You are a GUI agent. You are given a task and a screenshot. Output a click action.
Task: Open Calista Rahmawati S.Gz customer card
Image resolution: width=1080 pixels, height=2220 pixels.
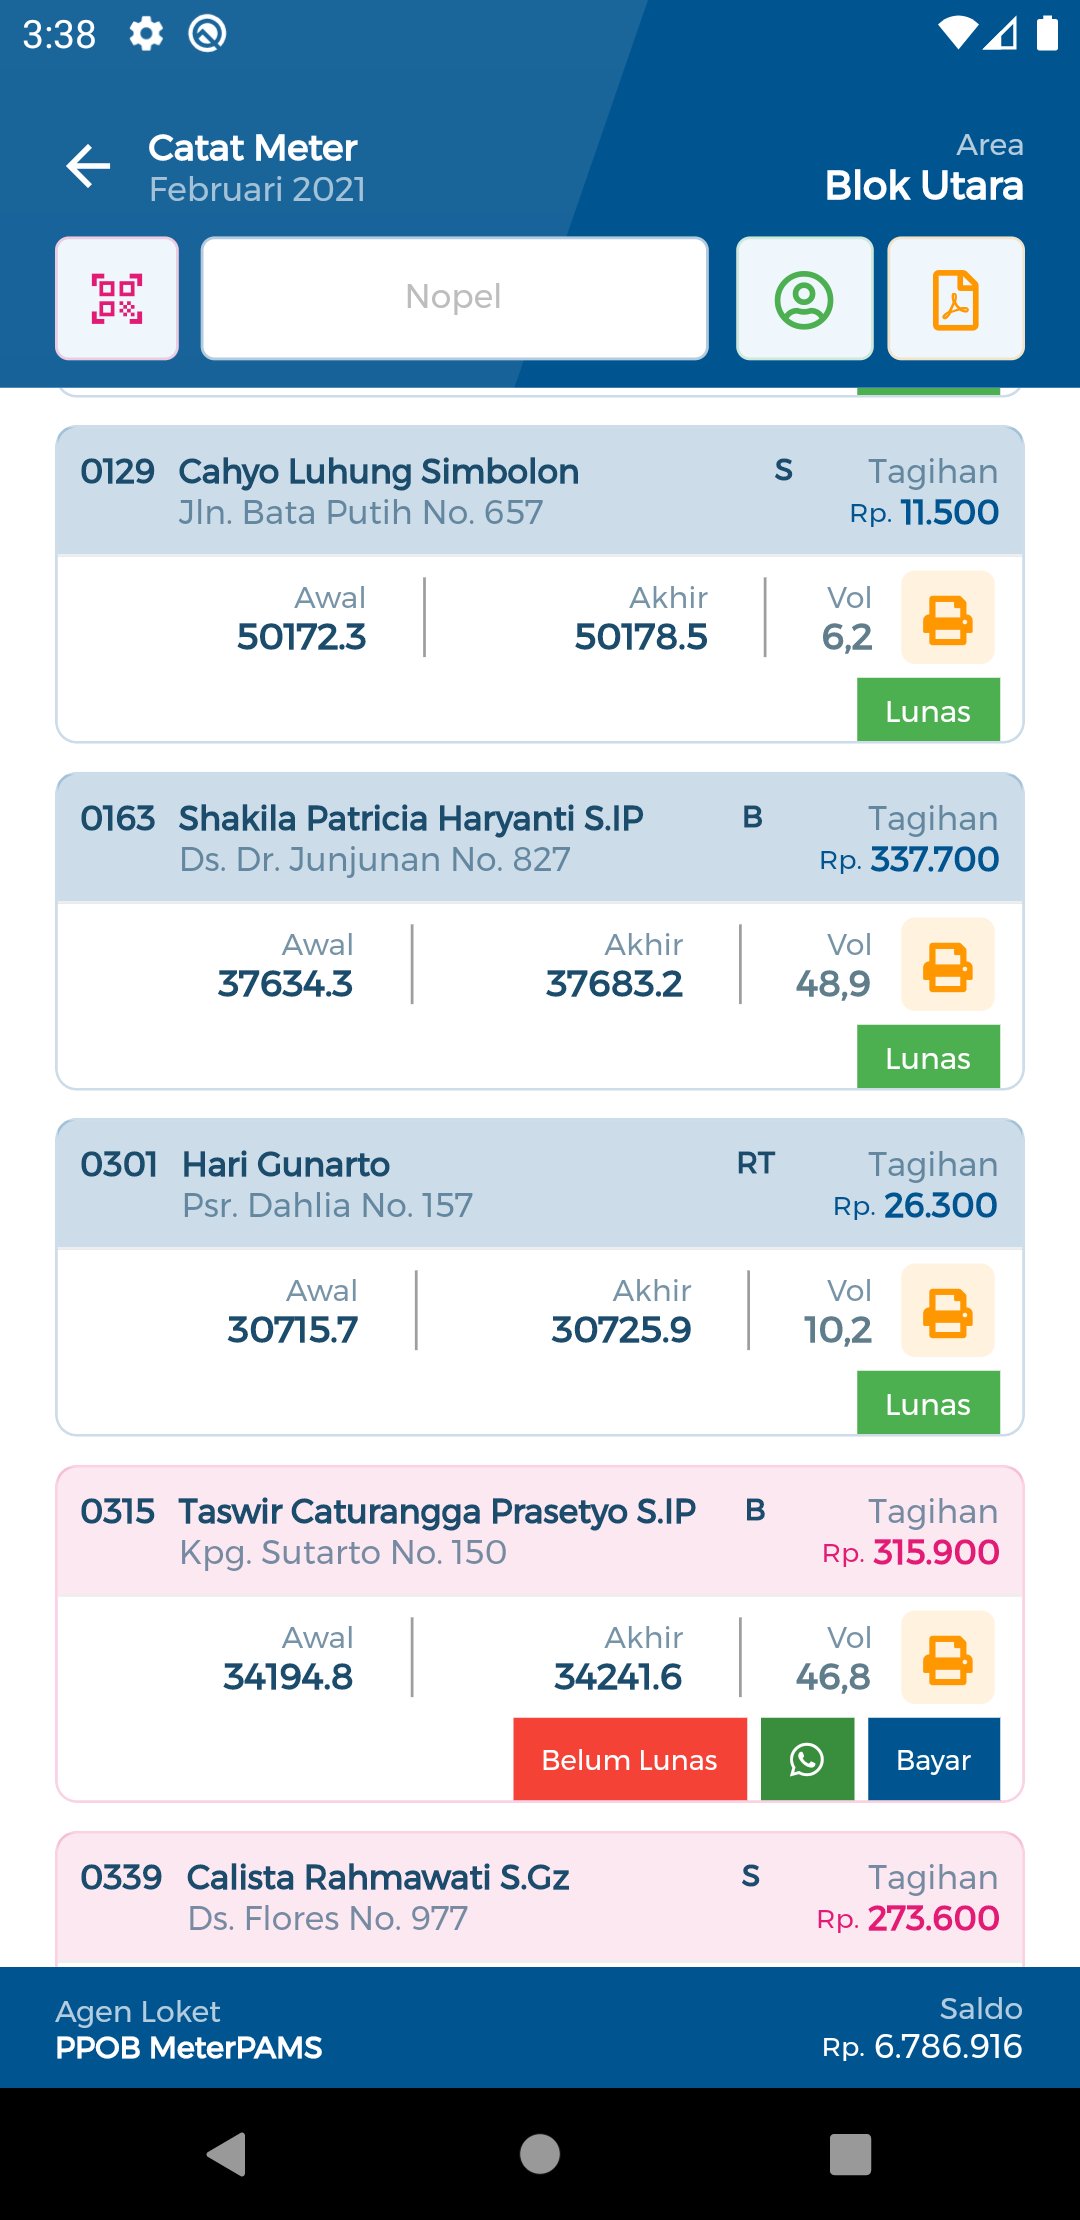[x=378, y=1896]
